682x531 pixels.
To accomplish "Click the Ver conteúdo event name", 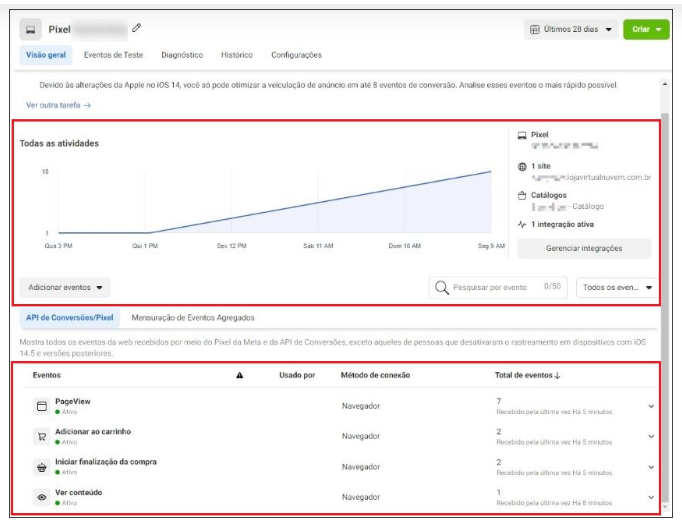I will pyautogui.click(x=78, y=493).
